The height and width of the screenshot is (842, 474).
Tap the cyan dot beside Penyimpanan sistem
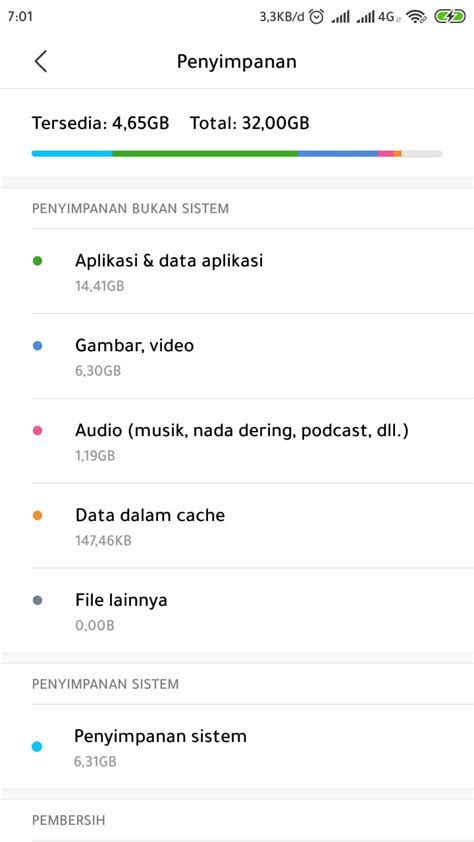point(37,746)
